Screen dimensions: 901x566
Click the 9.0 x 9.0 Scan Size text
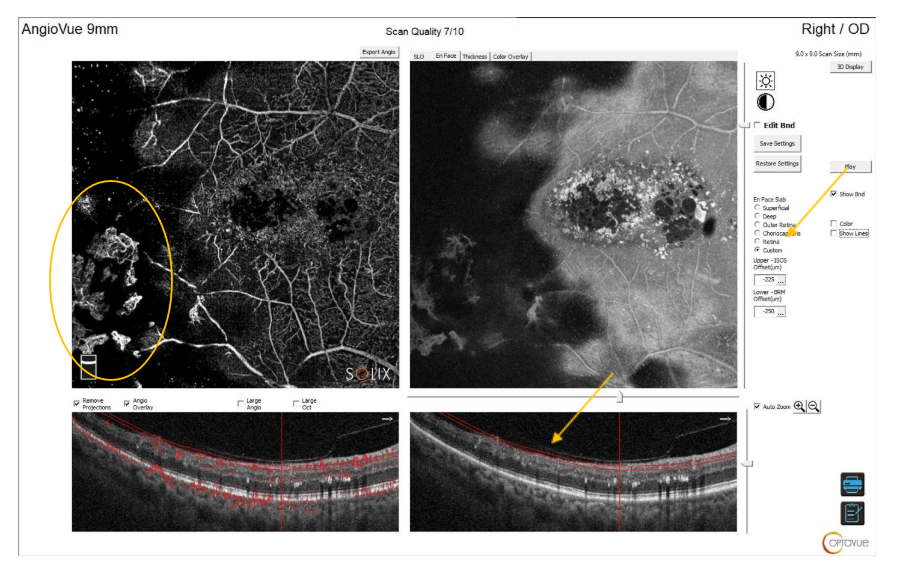[x=828, y=53]
